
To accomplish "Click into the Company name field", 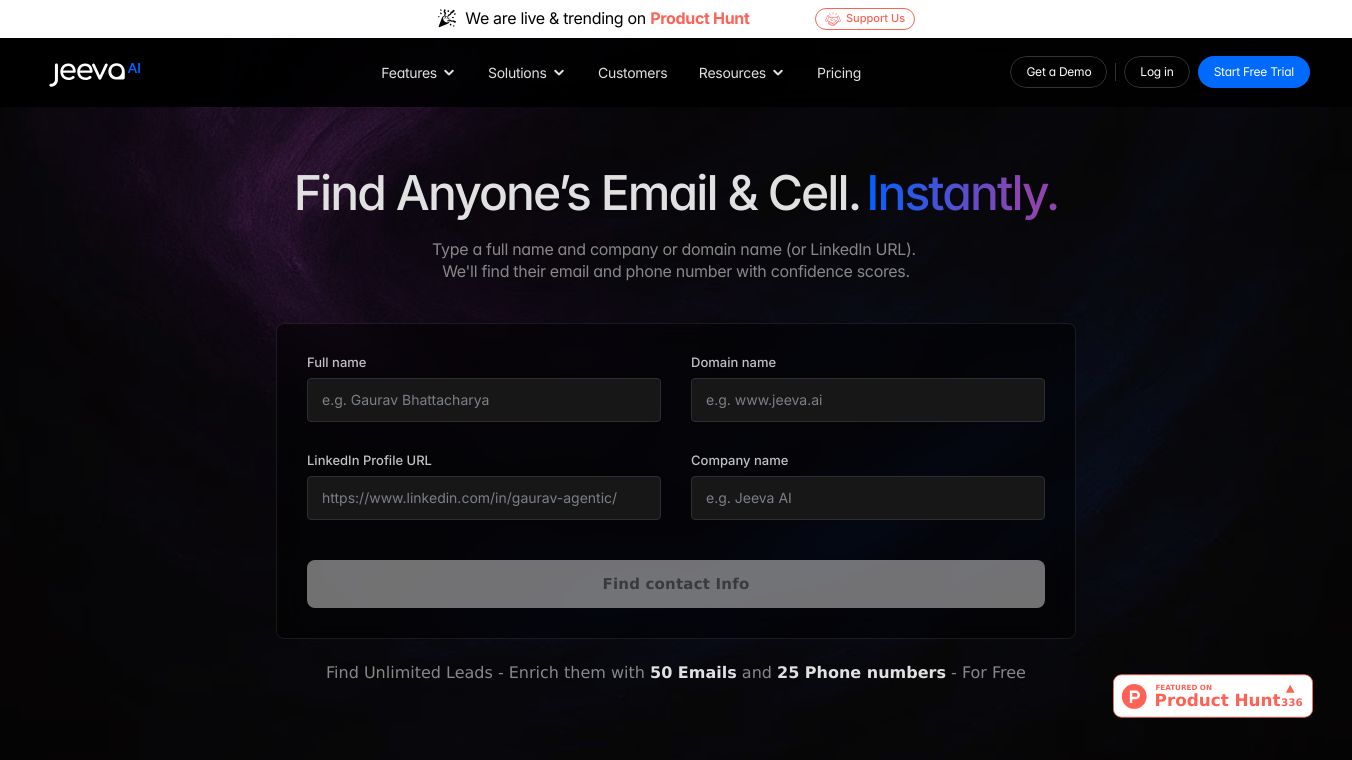I will (x=867, y=498).
